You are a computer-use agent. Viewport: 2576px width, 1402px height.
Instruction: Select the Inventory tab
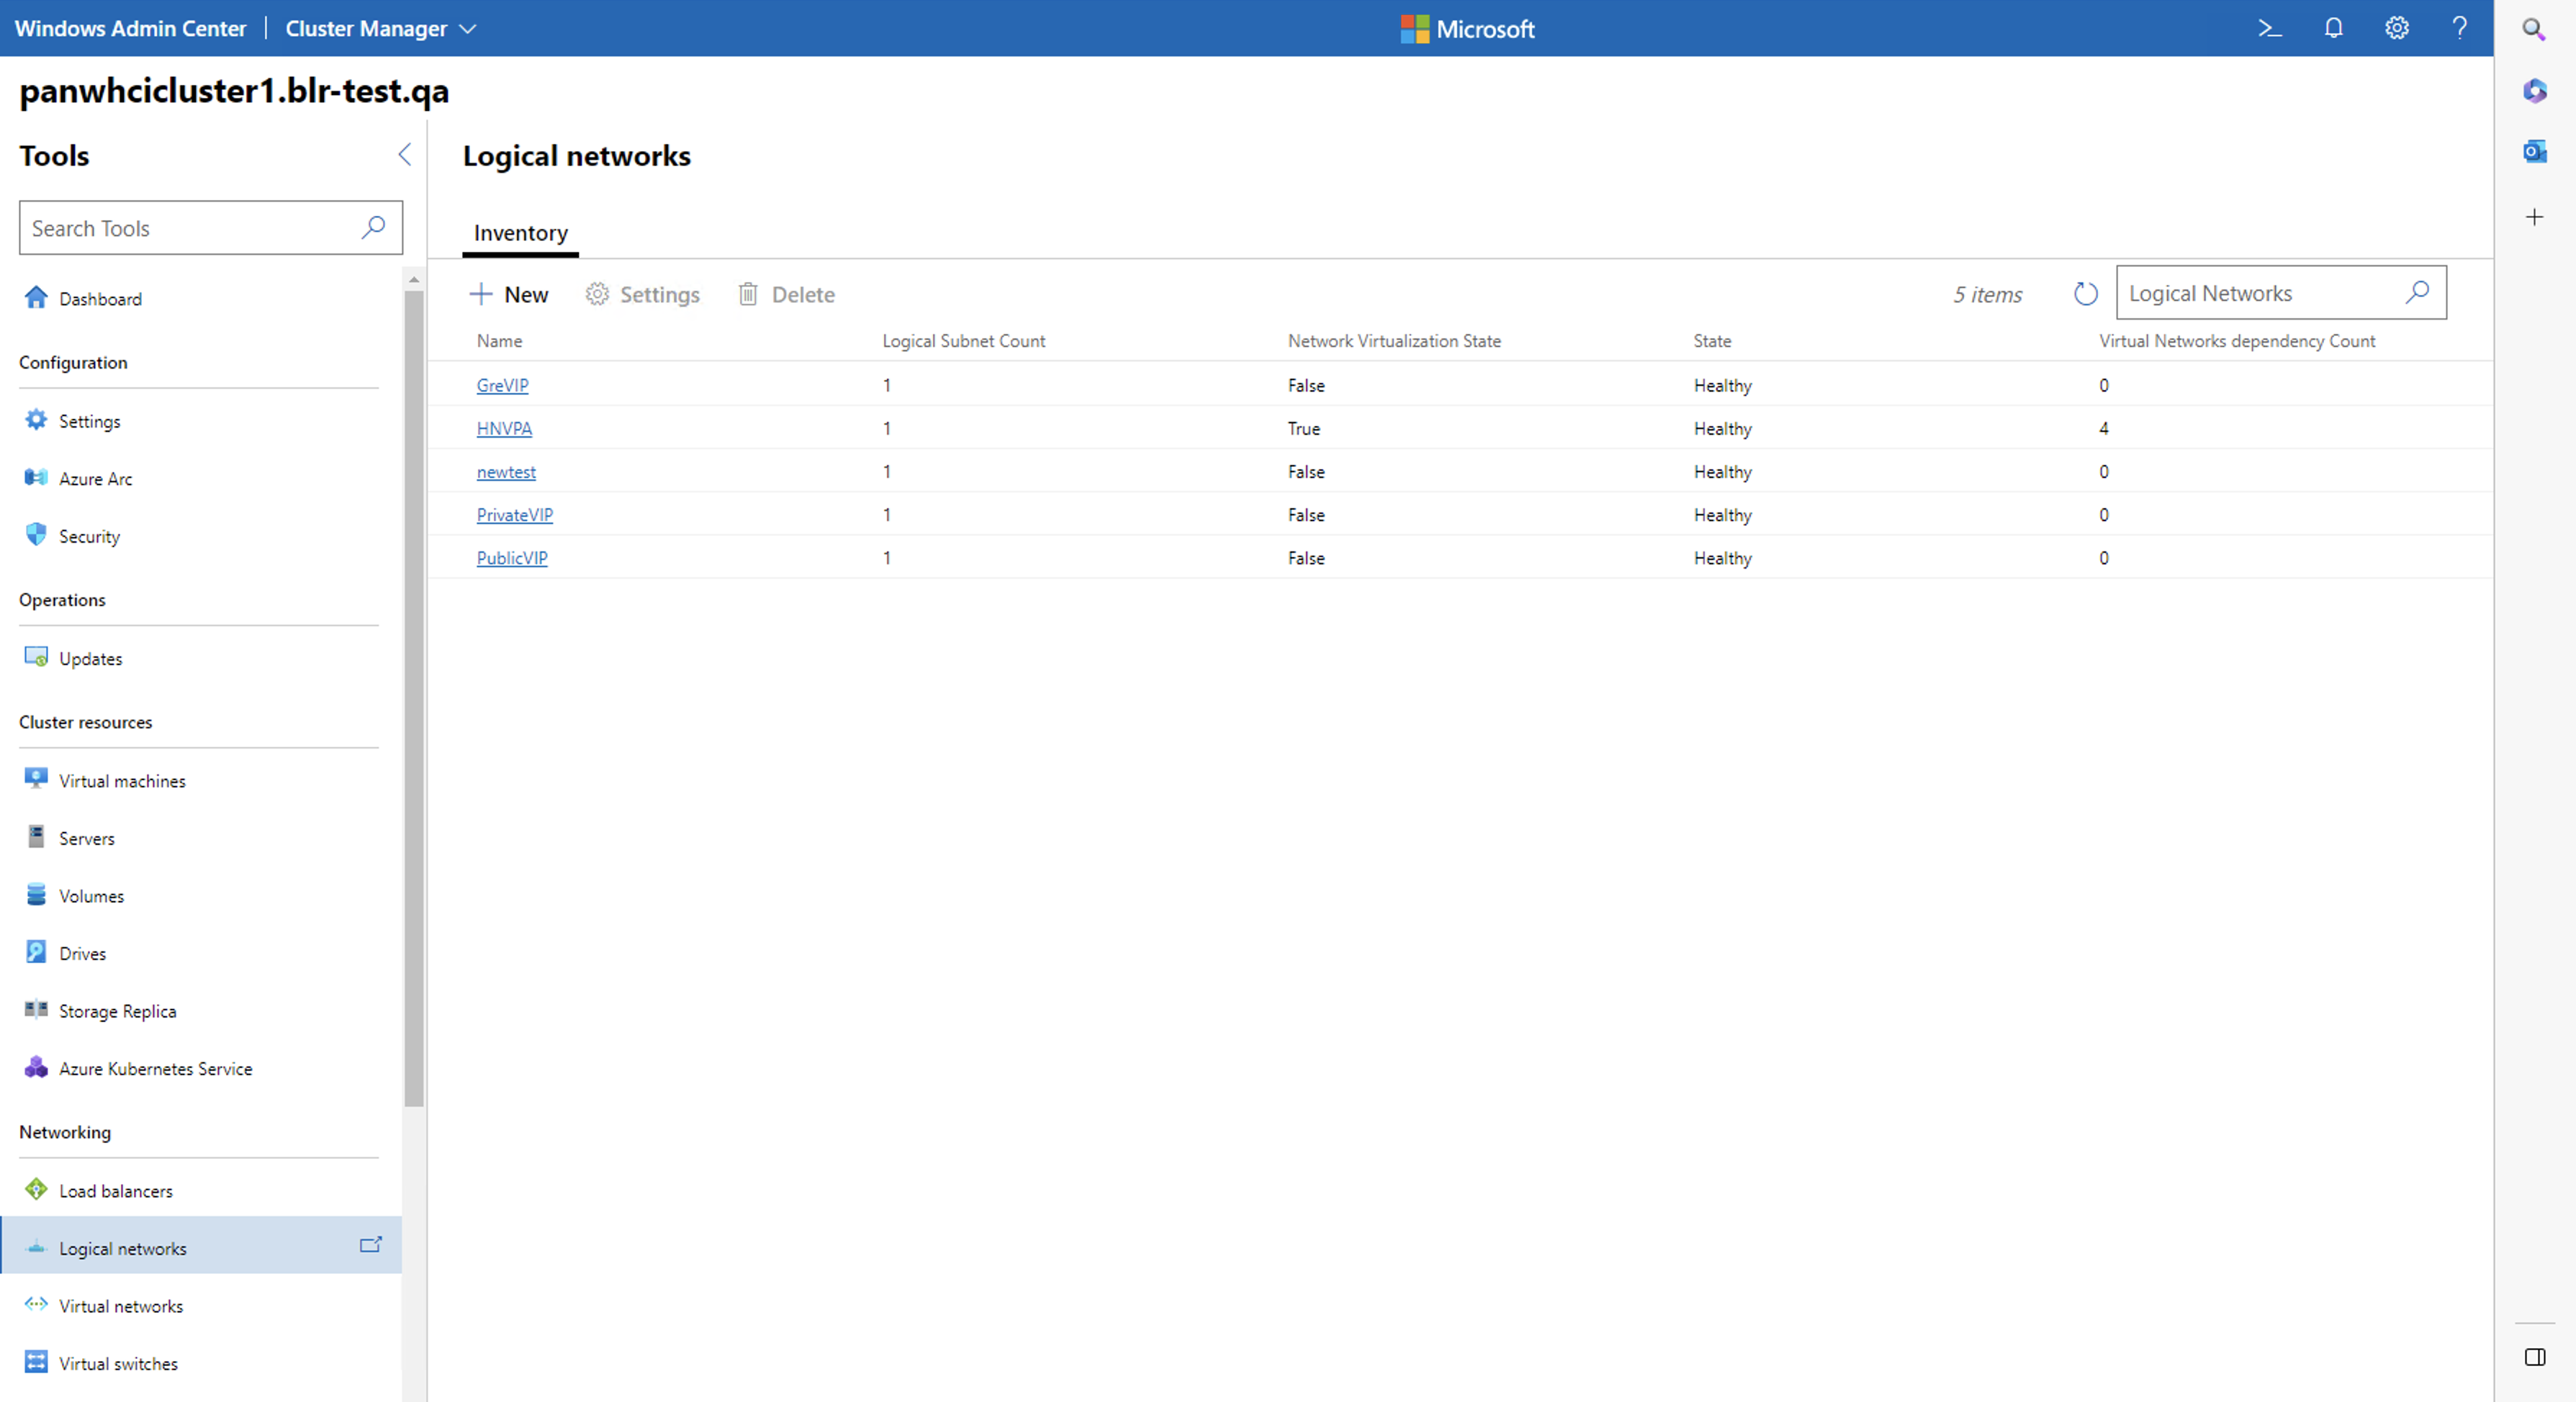pos(520,233)
